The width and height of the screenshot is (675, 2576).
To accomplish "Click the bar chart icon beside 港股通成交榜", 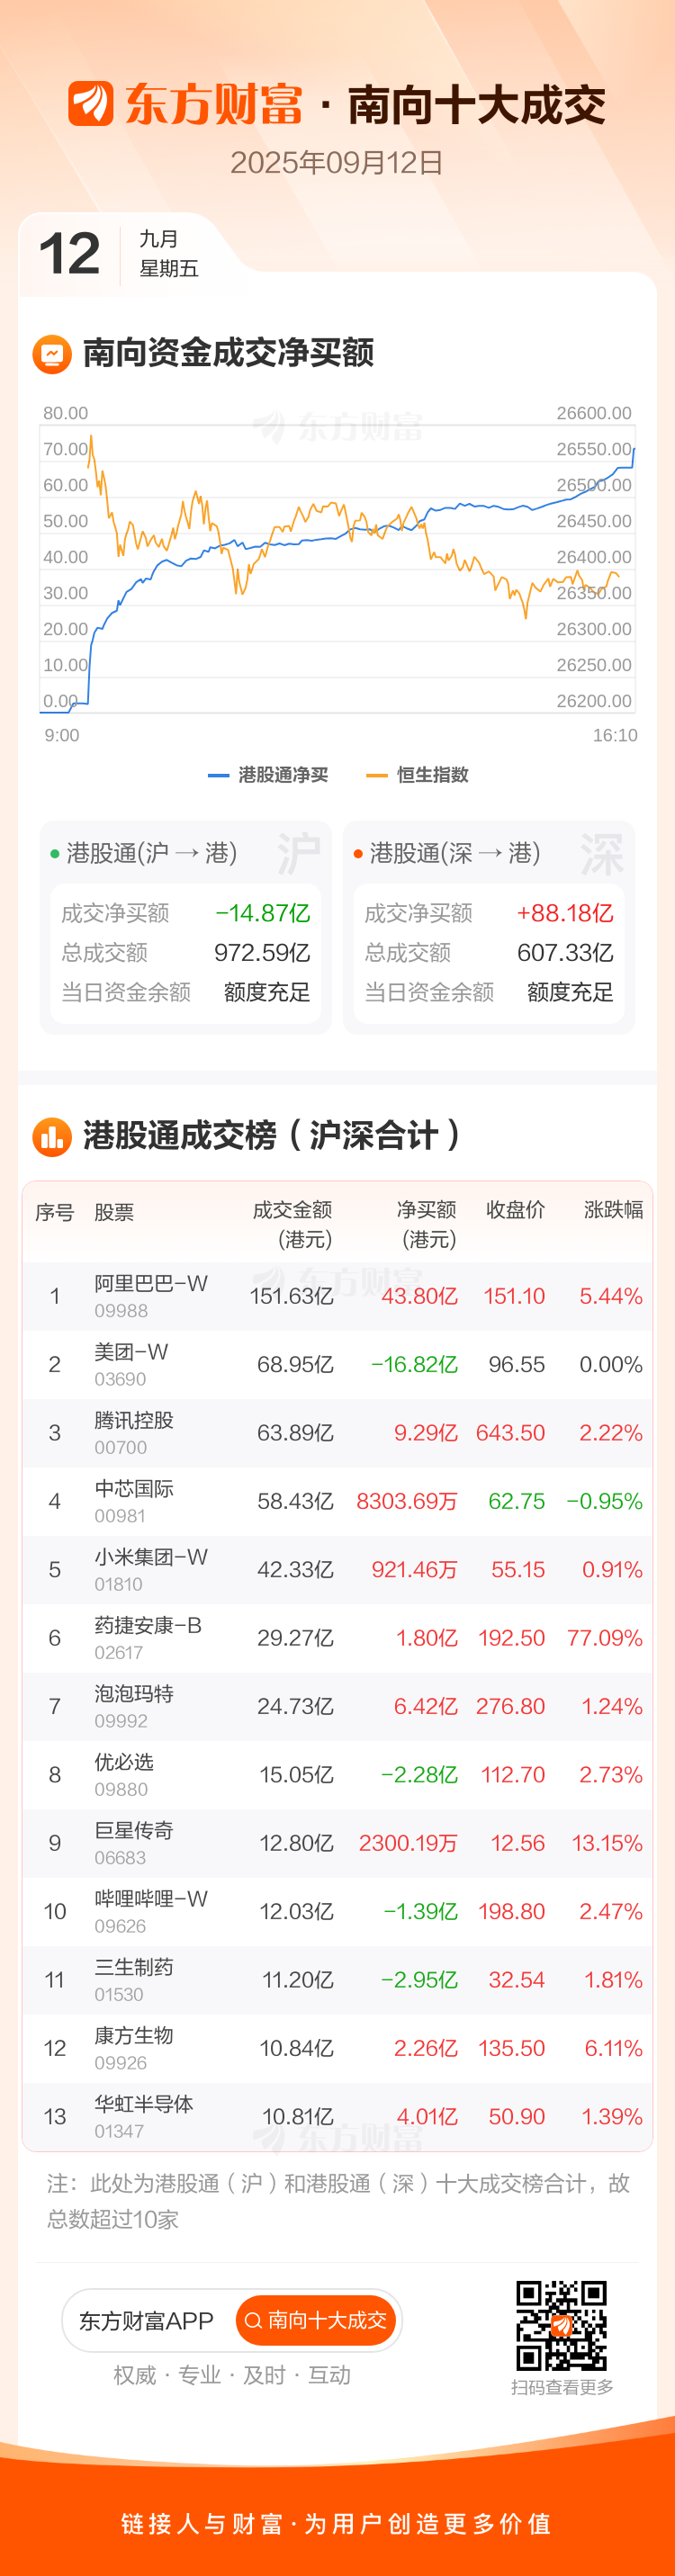I will [52, 1137].
